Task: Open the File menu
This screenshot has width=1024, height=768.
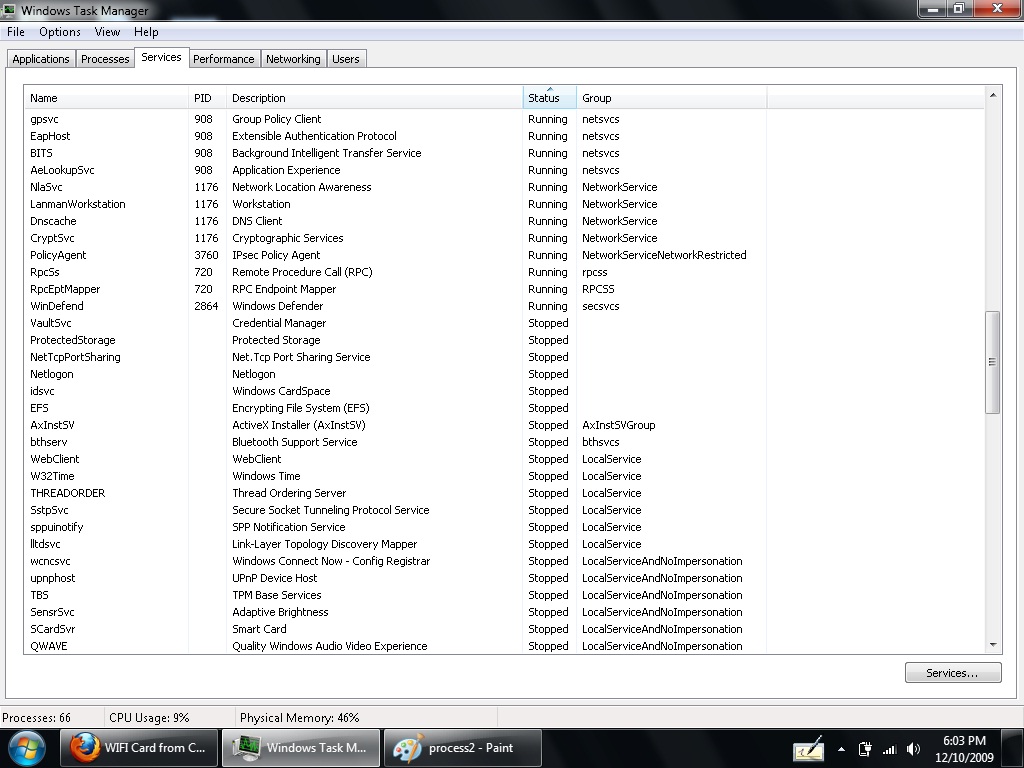Action: pos(16,32)
